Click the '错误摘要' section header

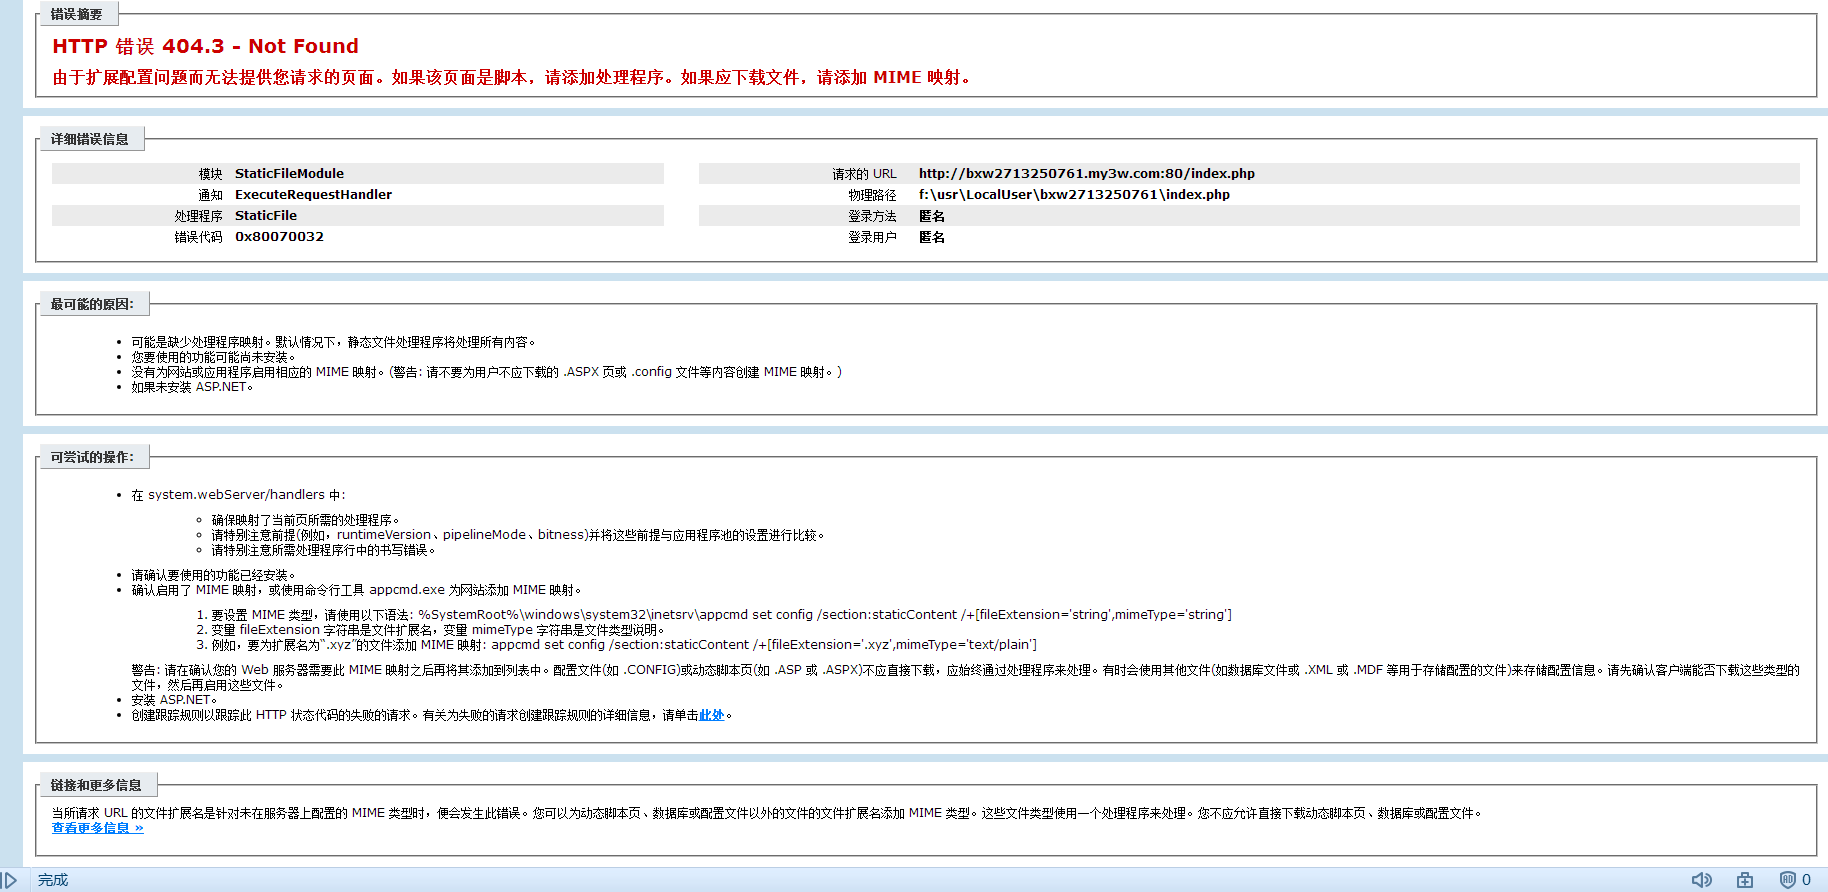76,14
